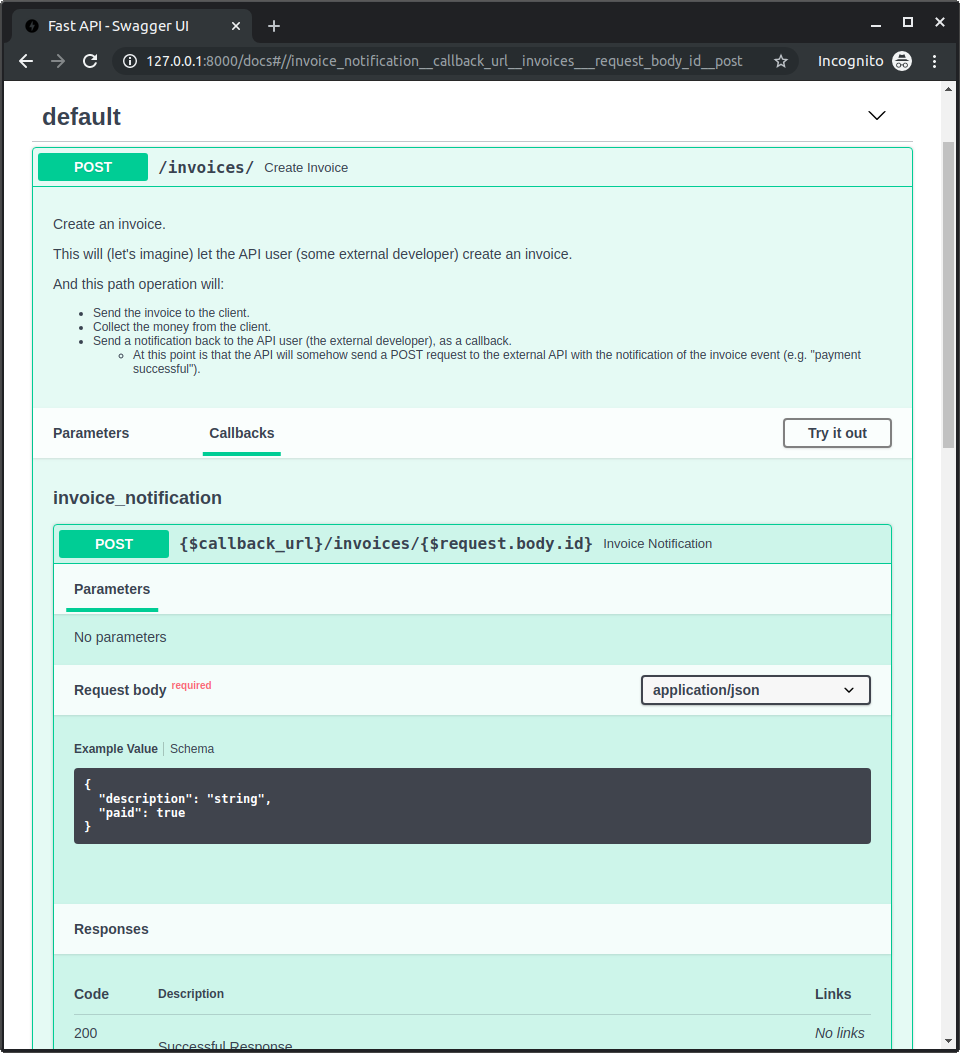Select the Schema view of request body

pos(192,749)
